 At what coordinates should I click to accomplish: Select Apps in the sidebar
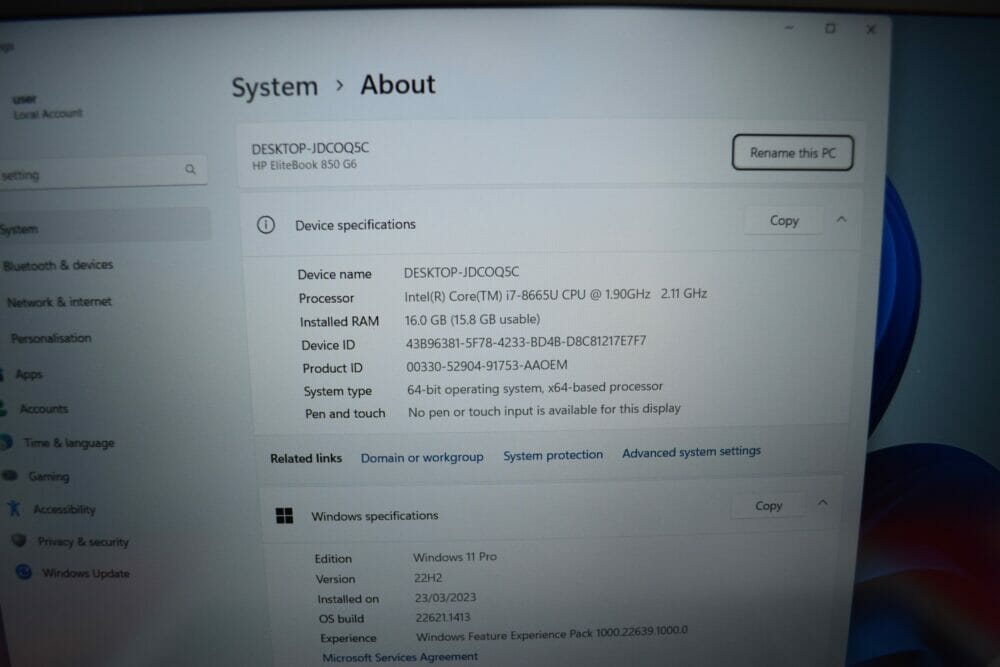point(29,374)
